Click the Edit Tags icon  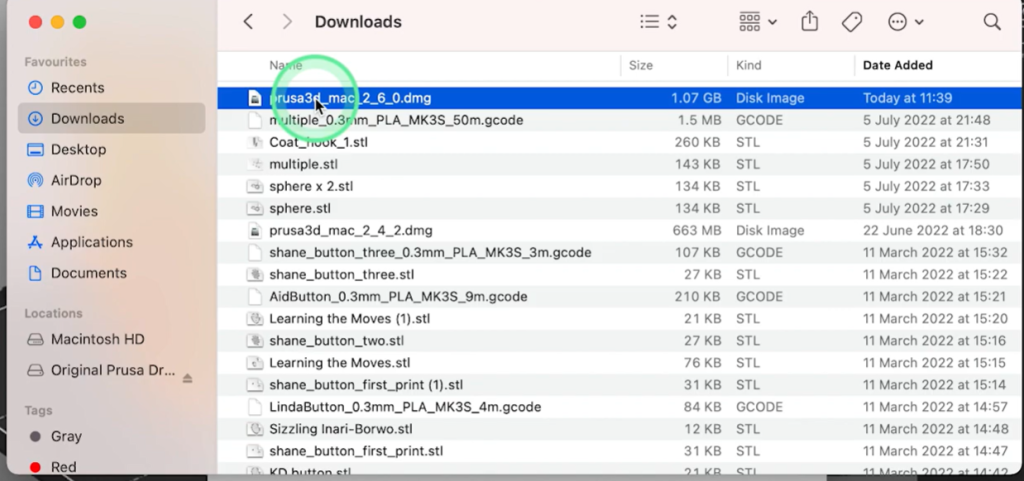pyautogui.click(x=852, y=22)
